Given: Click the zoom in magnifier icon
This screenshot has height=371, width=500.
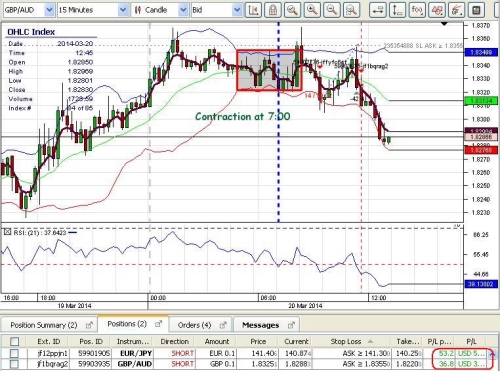Looking at the screenshot, I should coord(312,10).
